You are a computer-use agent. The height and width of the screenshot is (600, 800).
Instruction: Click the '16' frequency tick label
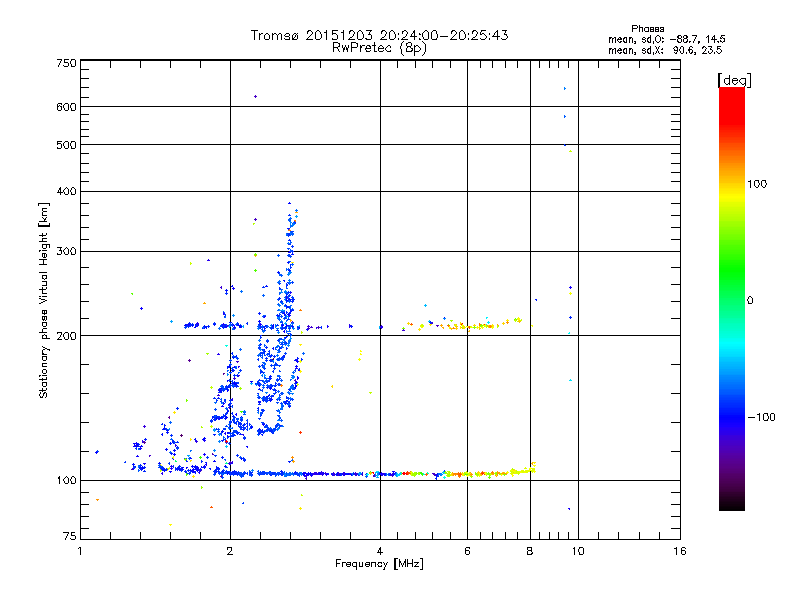(680, 551)
